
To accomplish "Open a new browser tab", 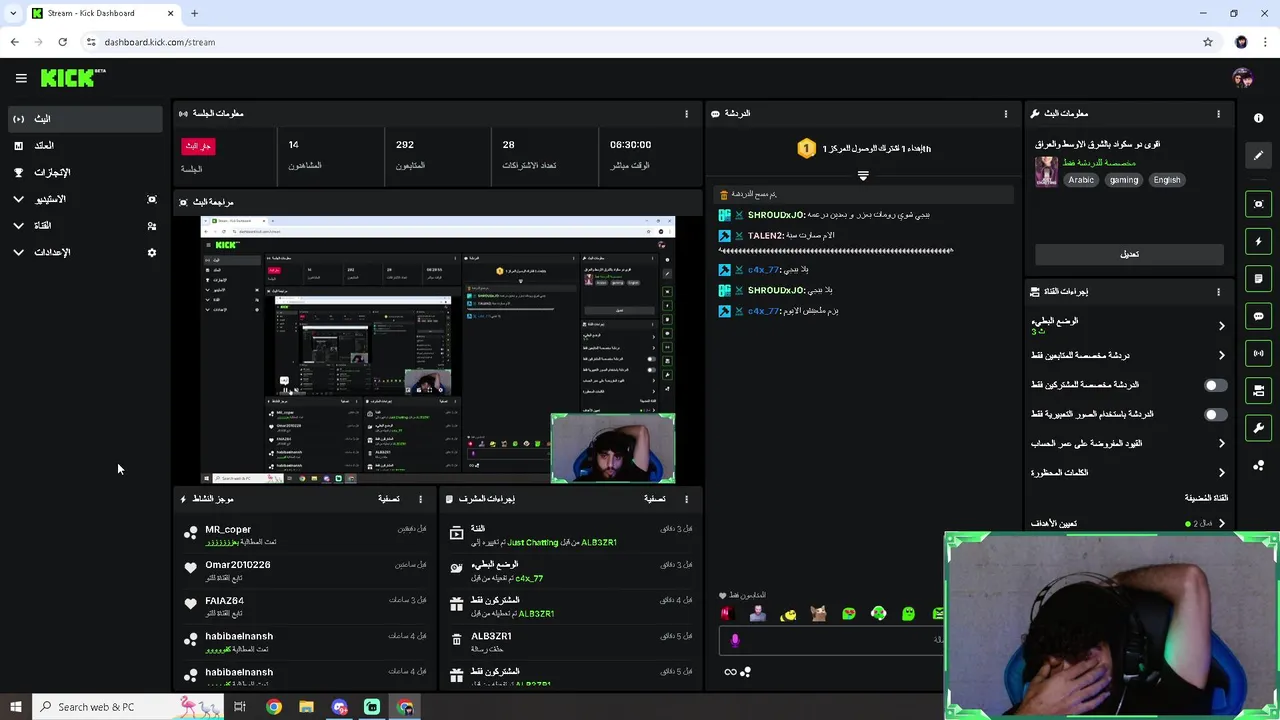I will pos(194,13).
